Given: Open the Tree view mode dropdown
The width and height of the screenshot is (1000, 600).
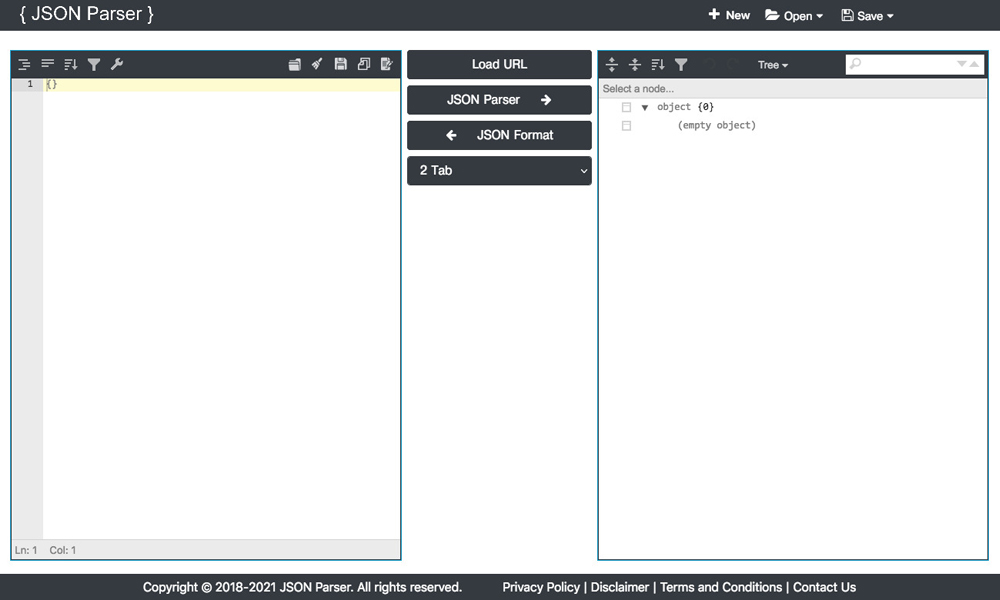Looking at the screenshot, I should click(x=772, y=65).
